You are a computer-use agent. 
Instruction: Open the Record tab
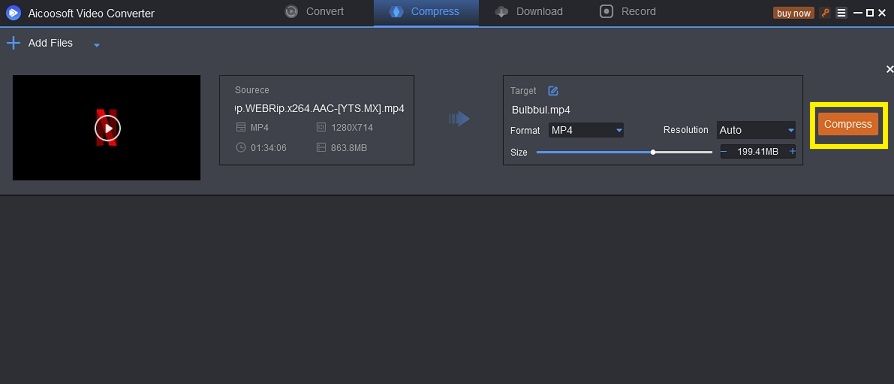tap(628, 11)
